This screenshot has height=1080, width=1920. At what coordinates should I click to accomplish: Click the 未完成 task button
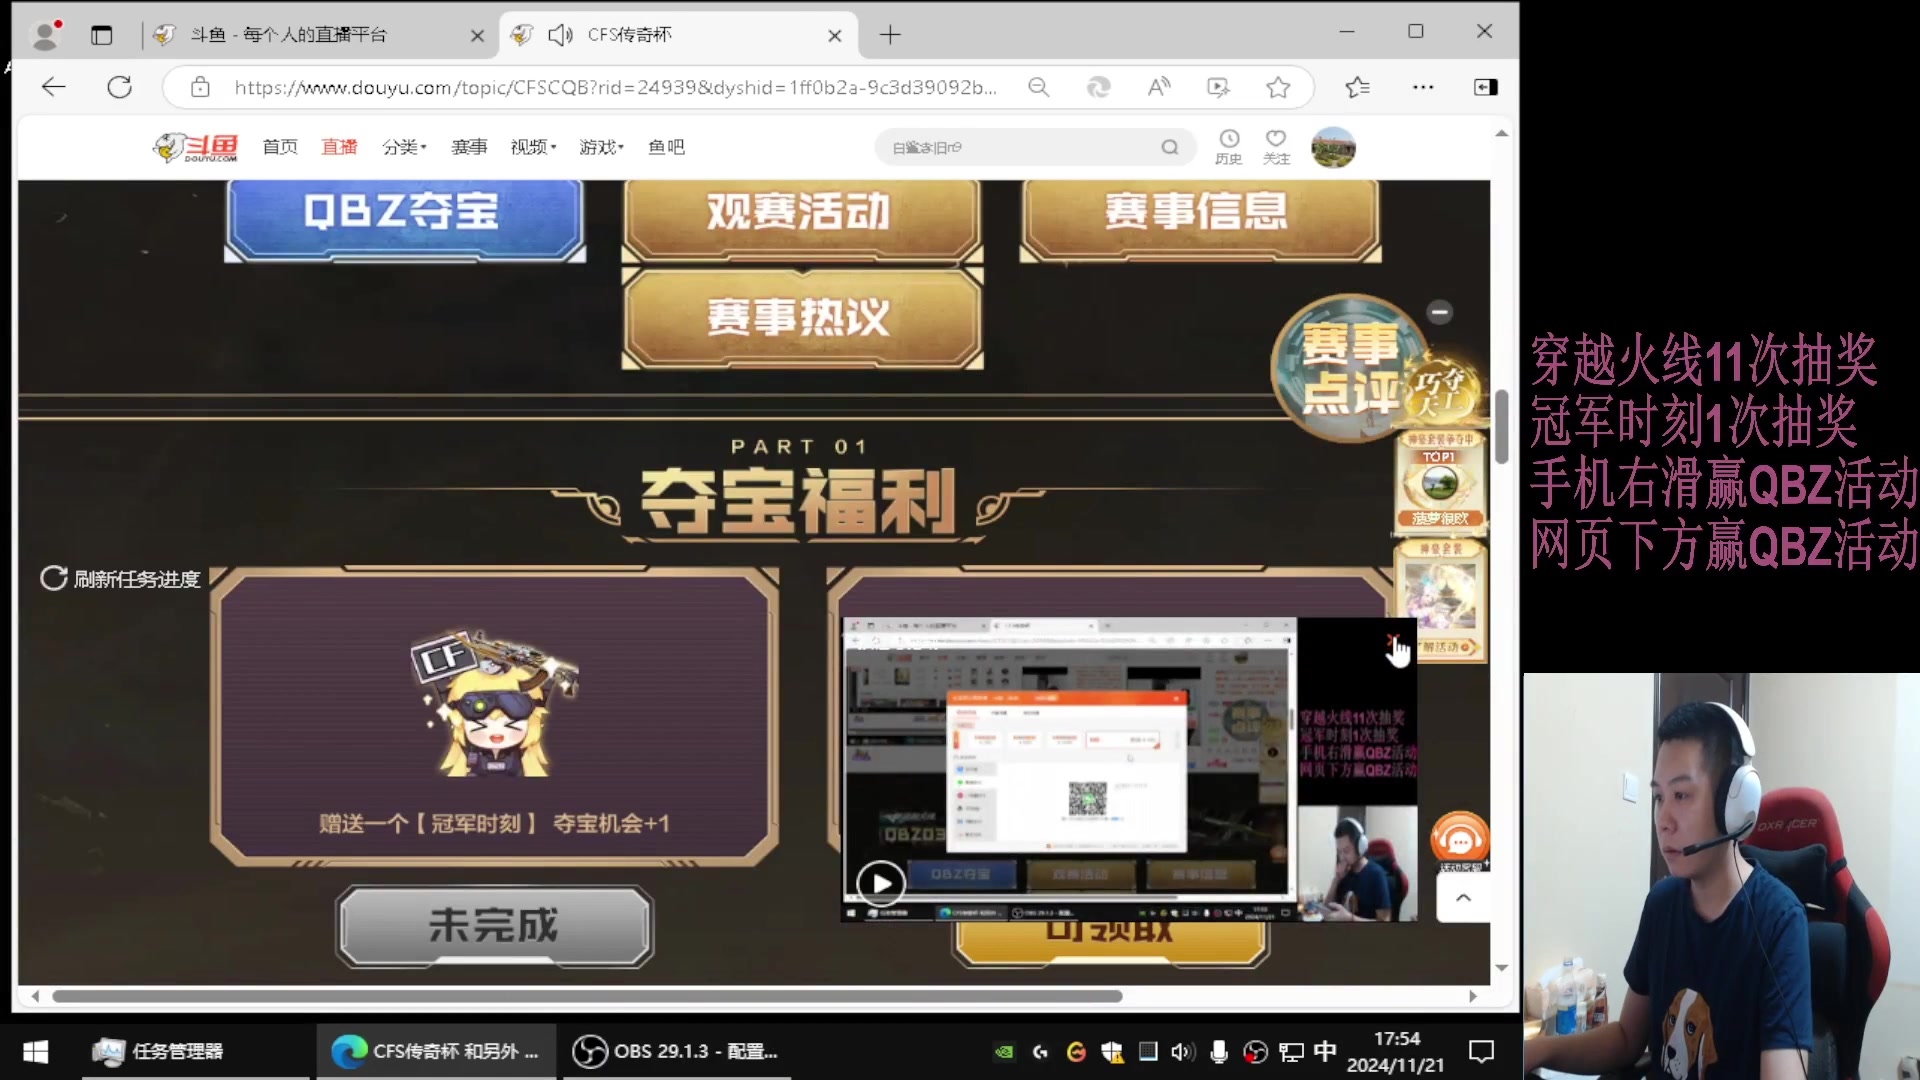pyautogui.click(x=494, y=926)
